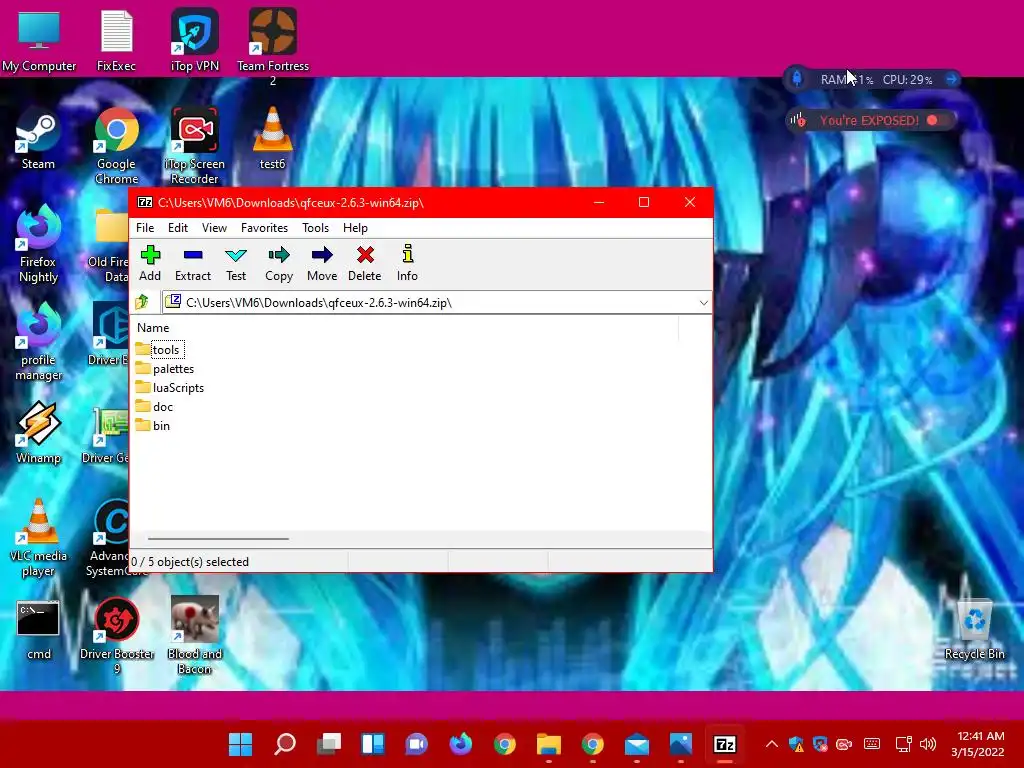This screenshot has width=1024, height=768.
Task: Select the Blood and Bacon shortcut
Action: pyautogui.click(x=195, y=635)
